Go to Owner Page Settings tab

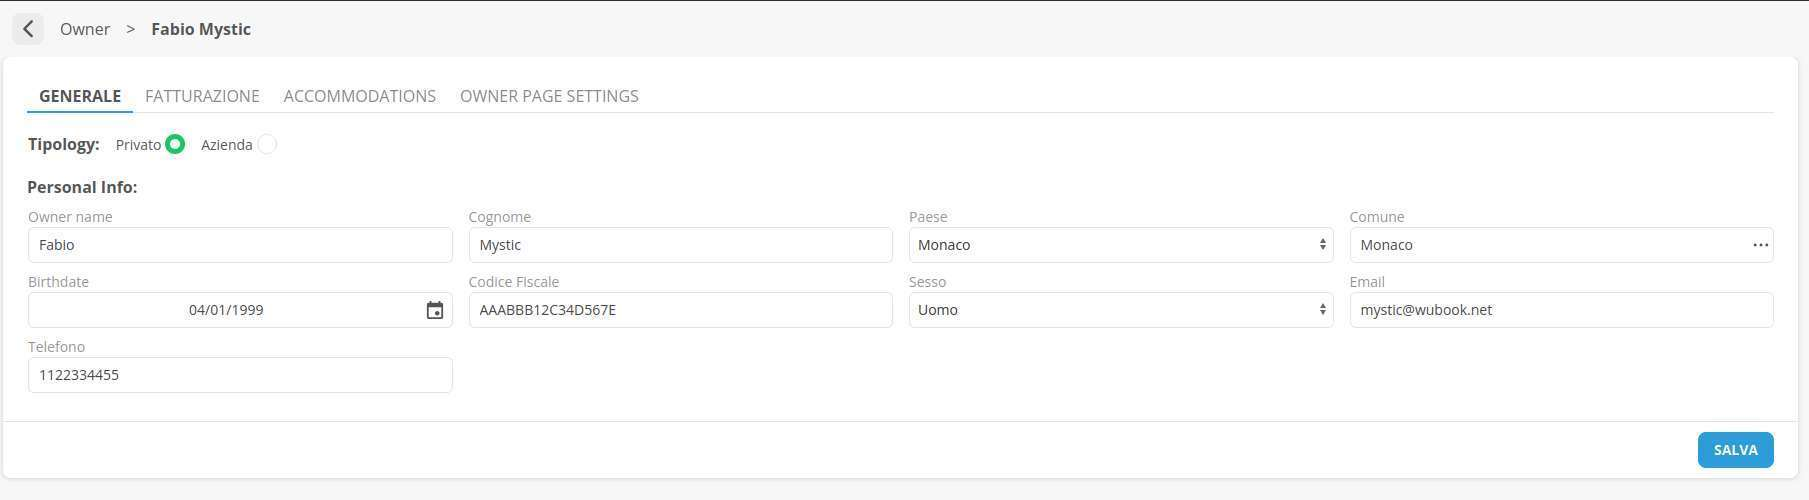click(x=549, y=96)
